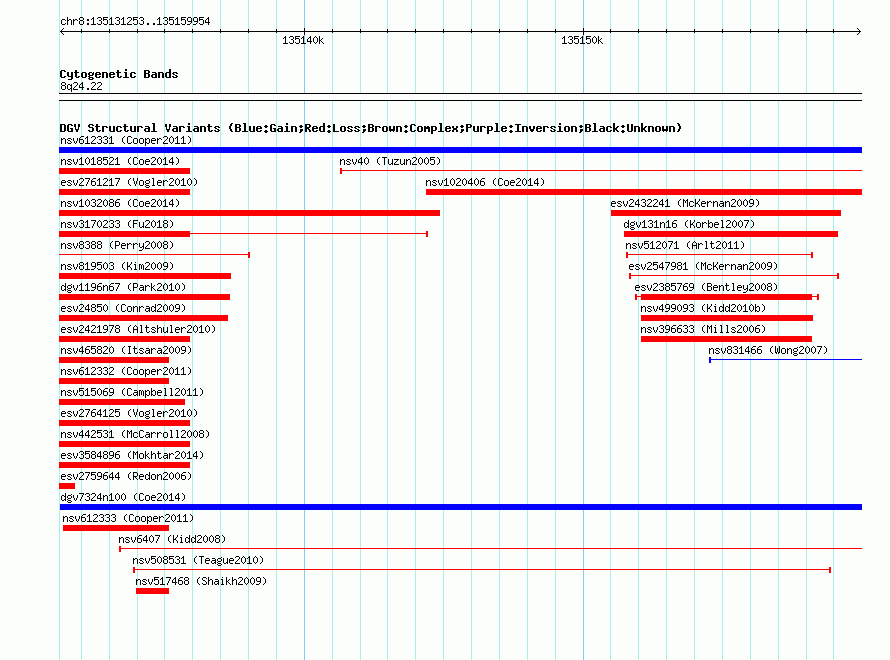Select nsv512071 (Arlt2011) label

(685, 245)
